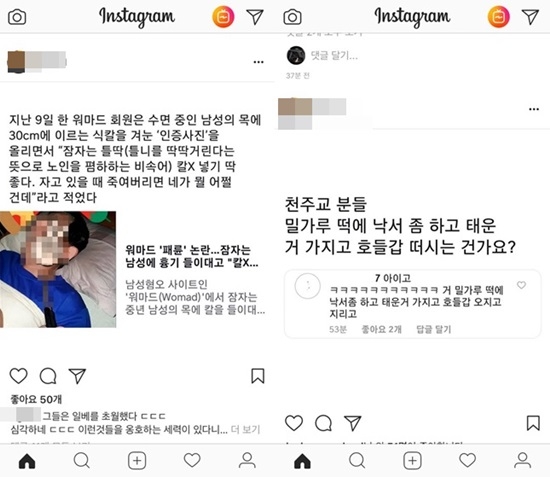The height and width of the screenshot is (477, 550).
Task: Expand caption with 더 보기
Action: 246,429
